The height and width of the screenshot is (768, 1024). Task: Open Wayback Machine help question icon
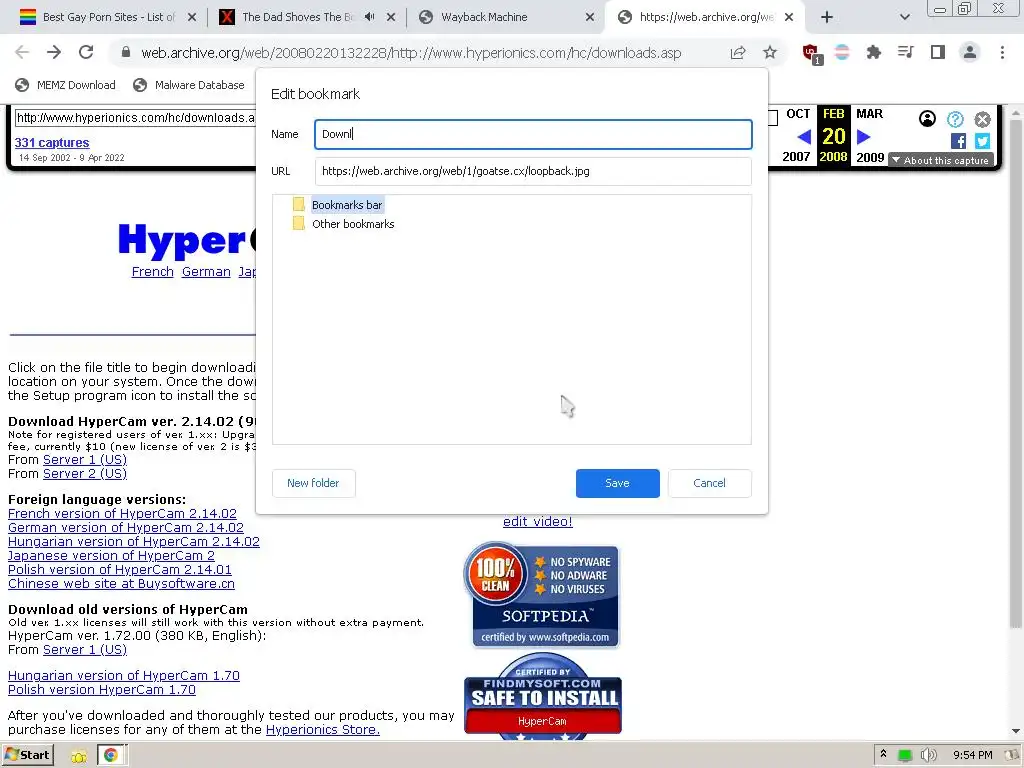coord(955,119)
